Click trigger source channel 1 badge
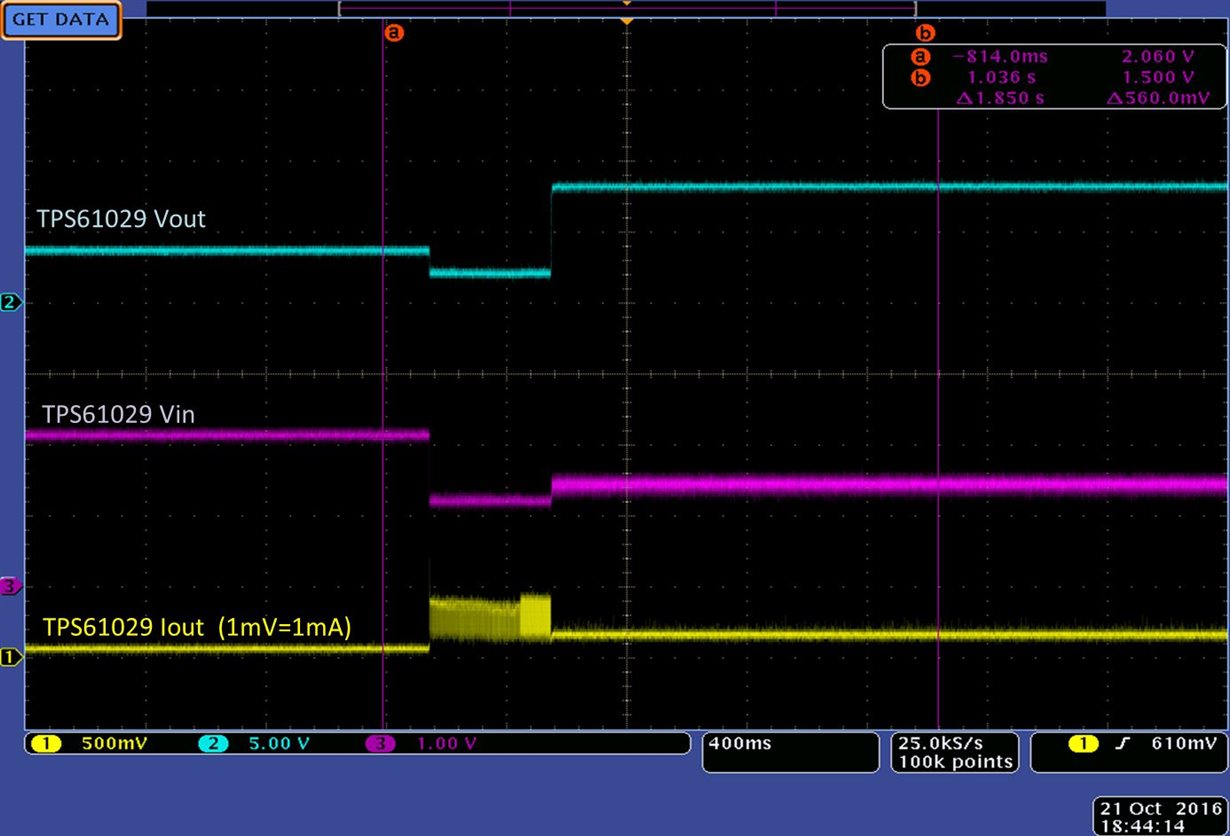This screenshot has height=836, width=1230. pyautogui.click(x=1082, y=744)
